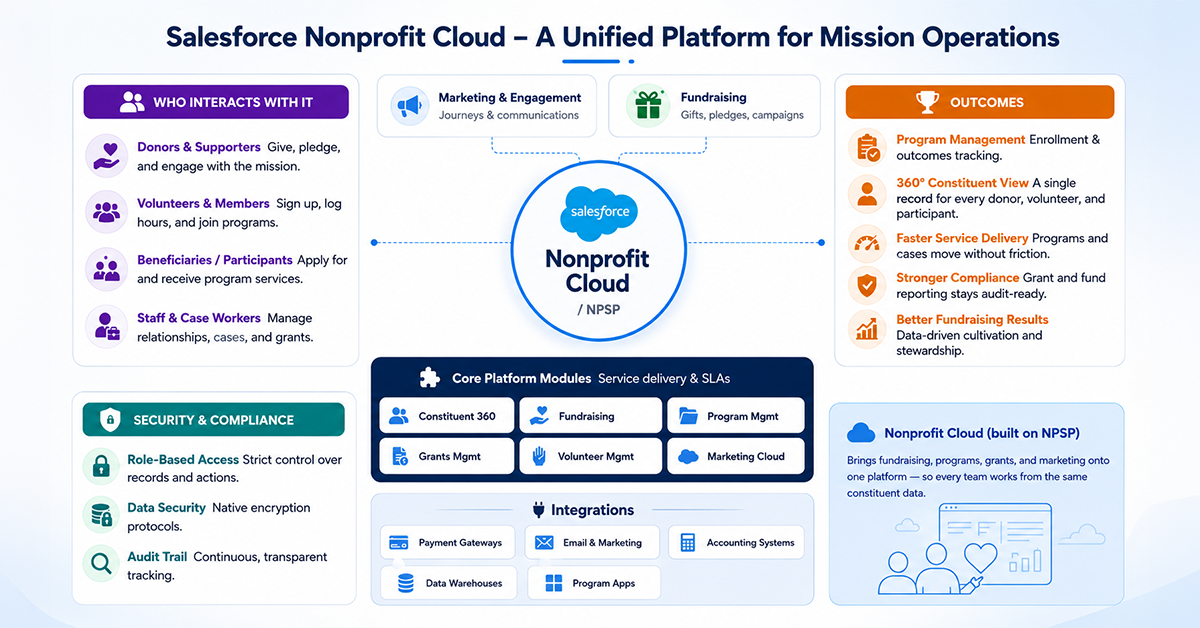Click the Beneficiaries / Participants icon
The image size is (1200, 628).
(x=106, y=268)
